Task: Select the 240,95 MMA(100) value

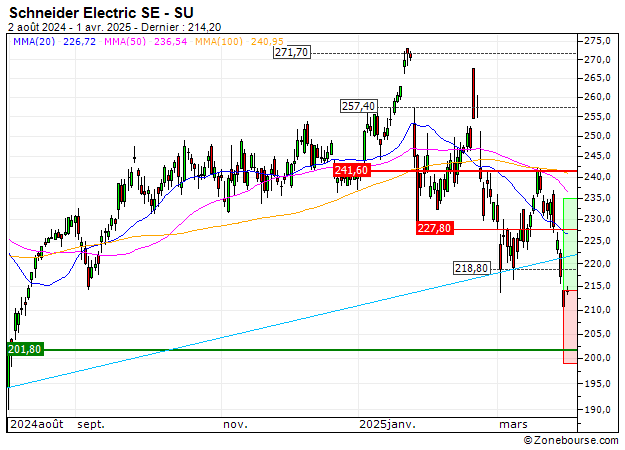Action: tap(267, 41)
